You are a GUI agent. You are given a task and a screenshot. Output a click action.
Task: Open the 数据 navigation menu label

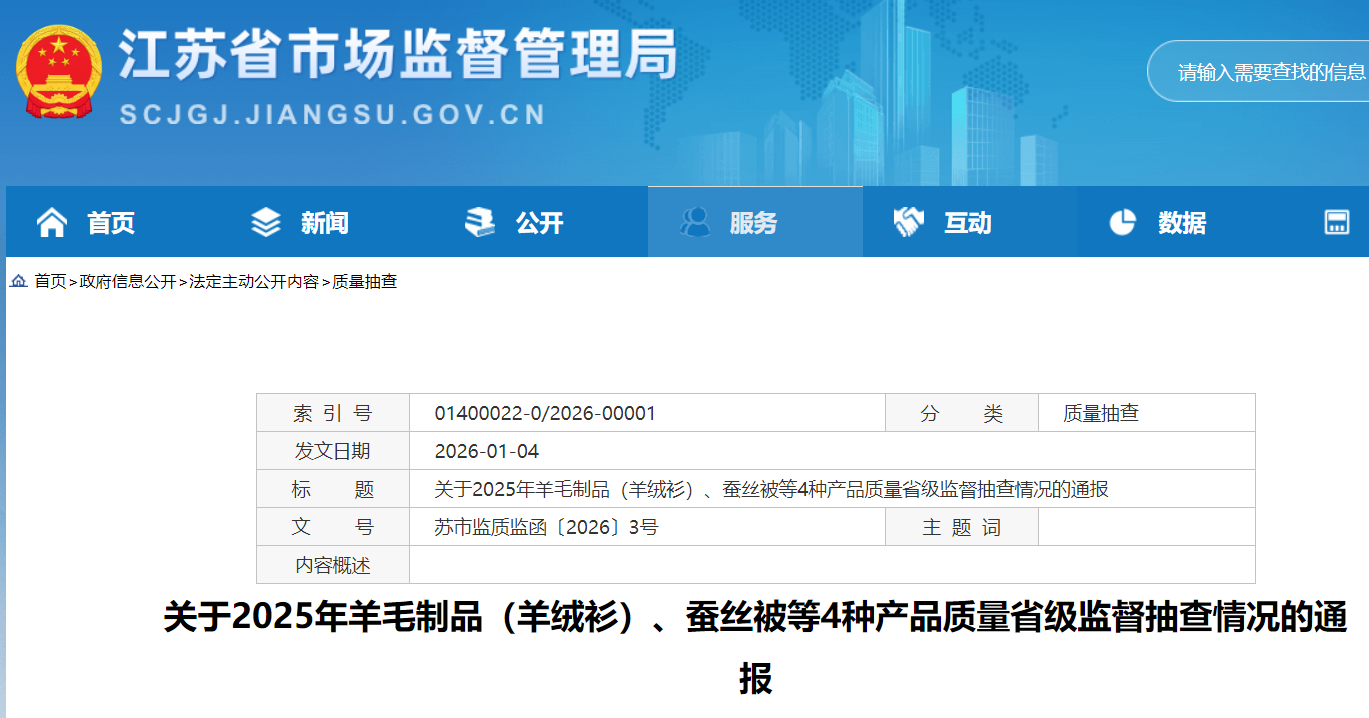pyautogui.click(x=1182, y=223)
